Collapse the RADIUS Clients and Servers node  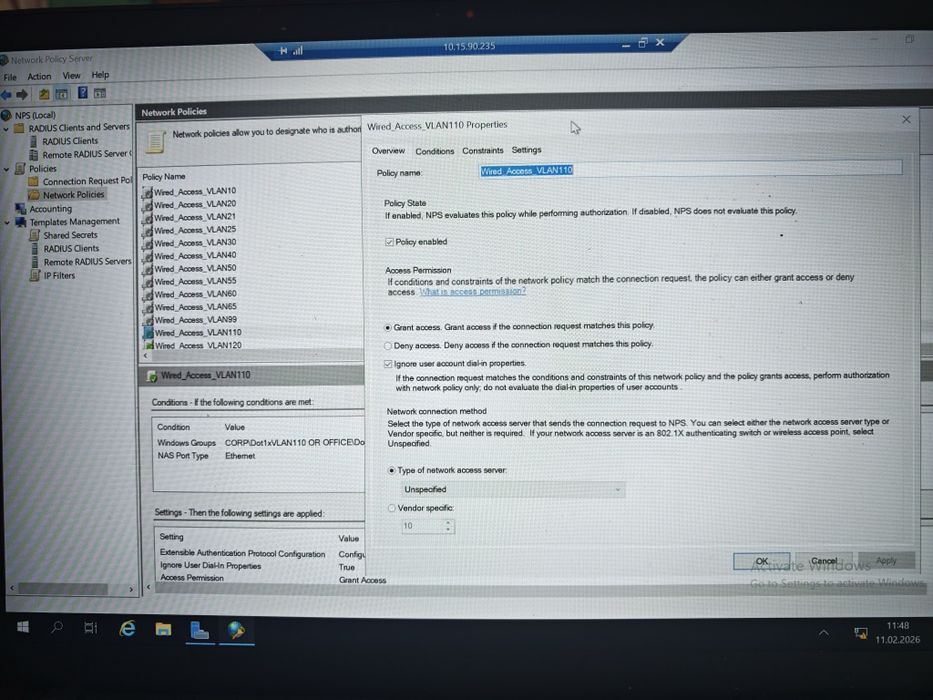click(6, 129)
